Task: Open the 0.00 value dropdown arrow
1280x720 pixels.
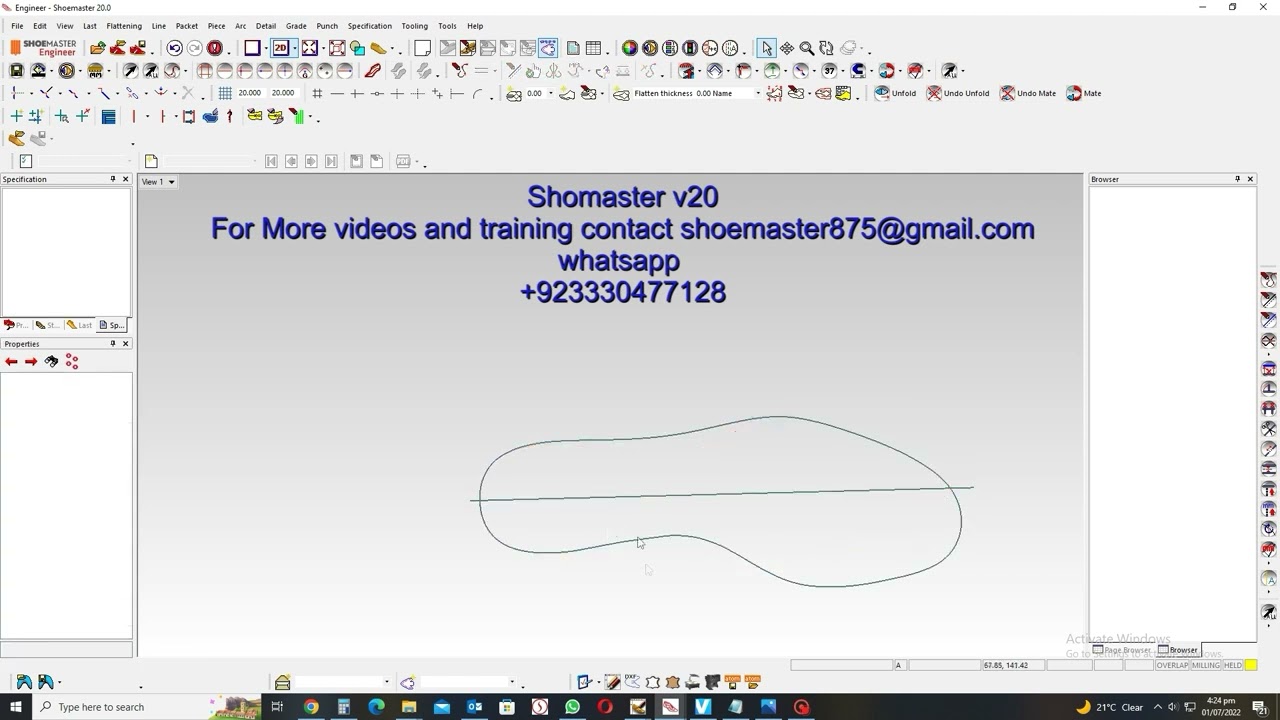Action: 550,93
